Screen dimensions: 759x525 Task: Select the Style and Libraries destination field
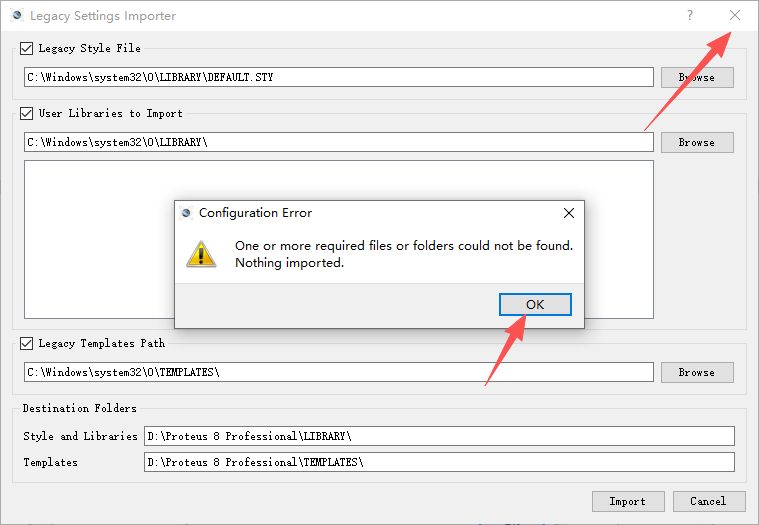(x=439, y=436)
